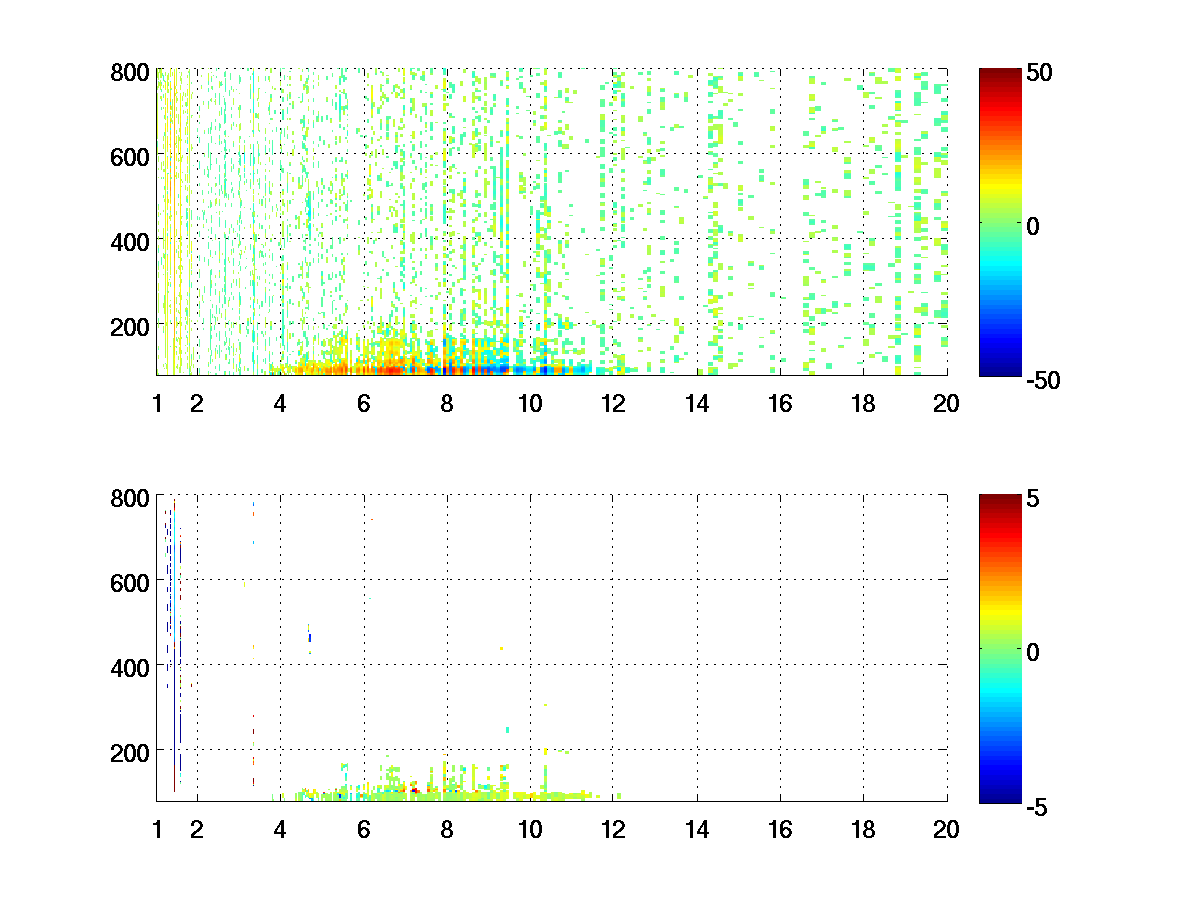Image resolution: width=1200 pixels, height=900 pixels.
Task: Select bottom plot y-axis label 400
Action: pyautogui.click(x=131, y=667)
